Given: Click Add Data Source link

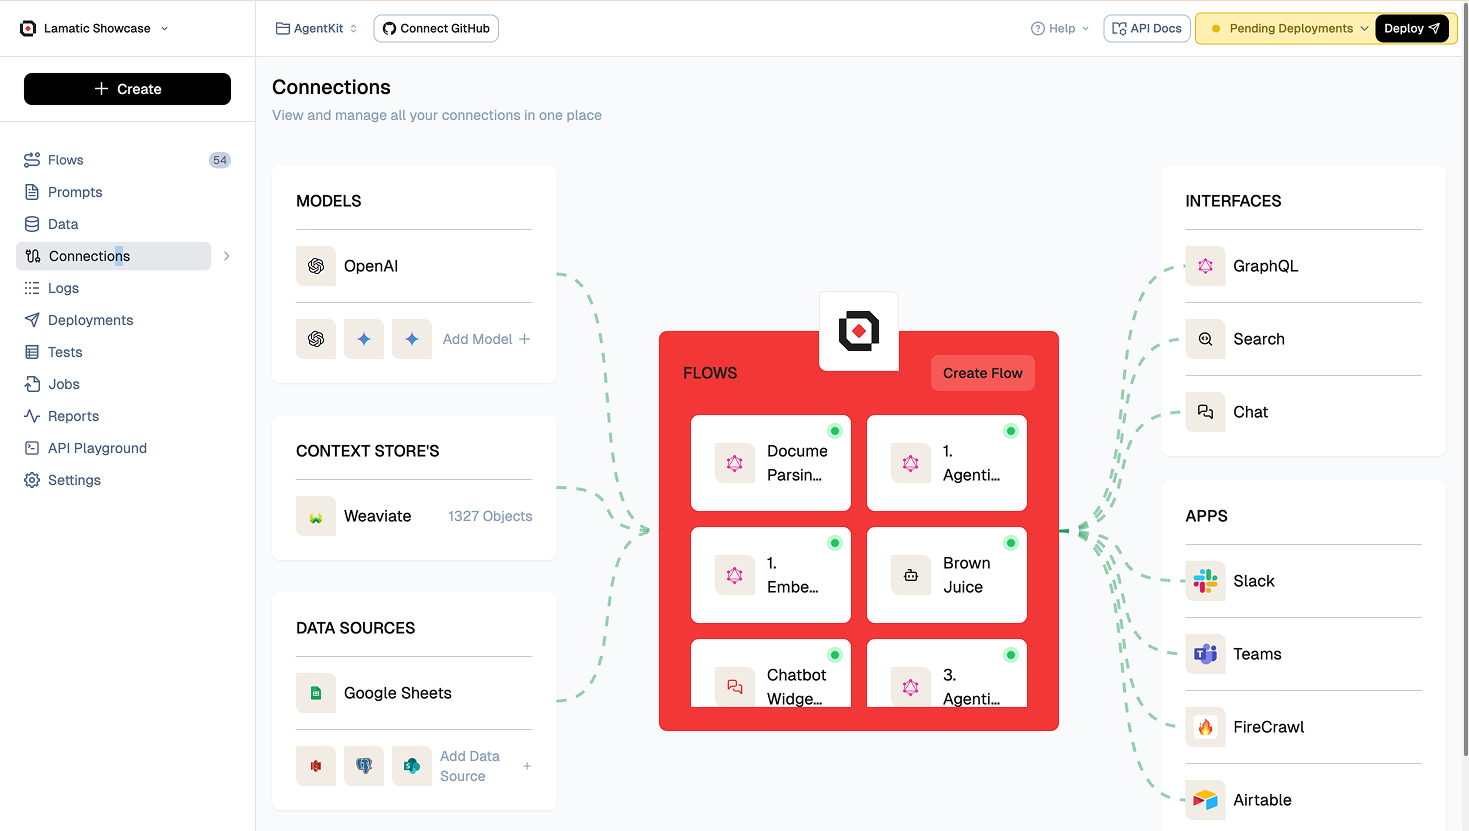Looking at the screenshot, I should coord(486,766).
